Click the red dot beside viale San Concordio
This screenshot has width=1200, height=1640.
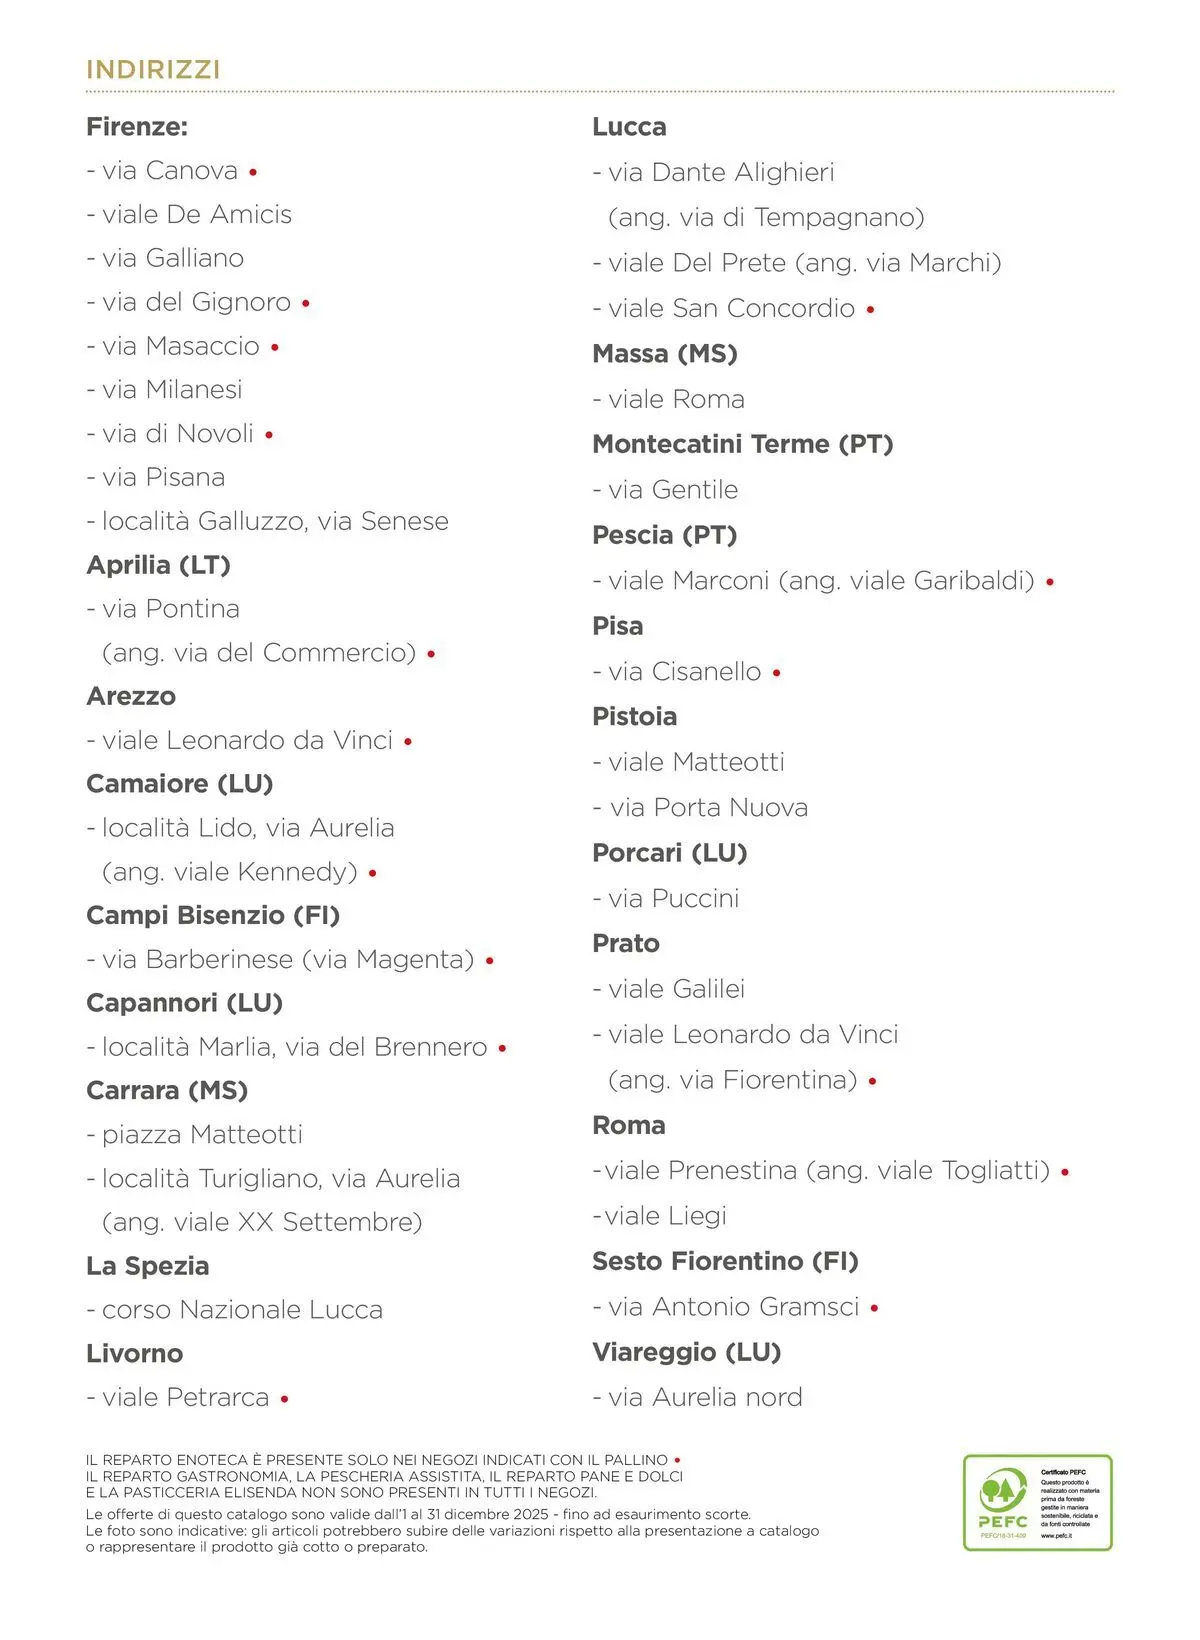point(871,310)
